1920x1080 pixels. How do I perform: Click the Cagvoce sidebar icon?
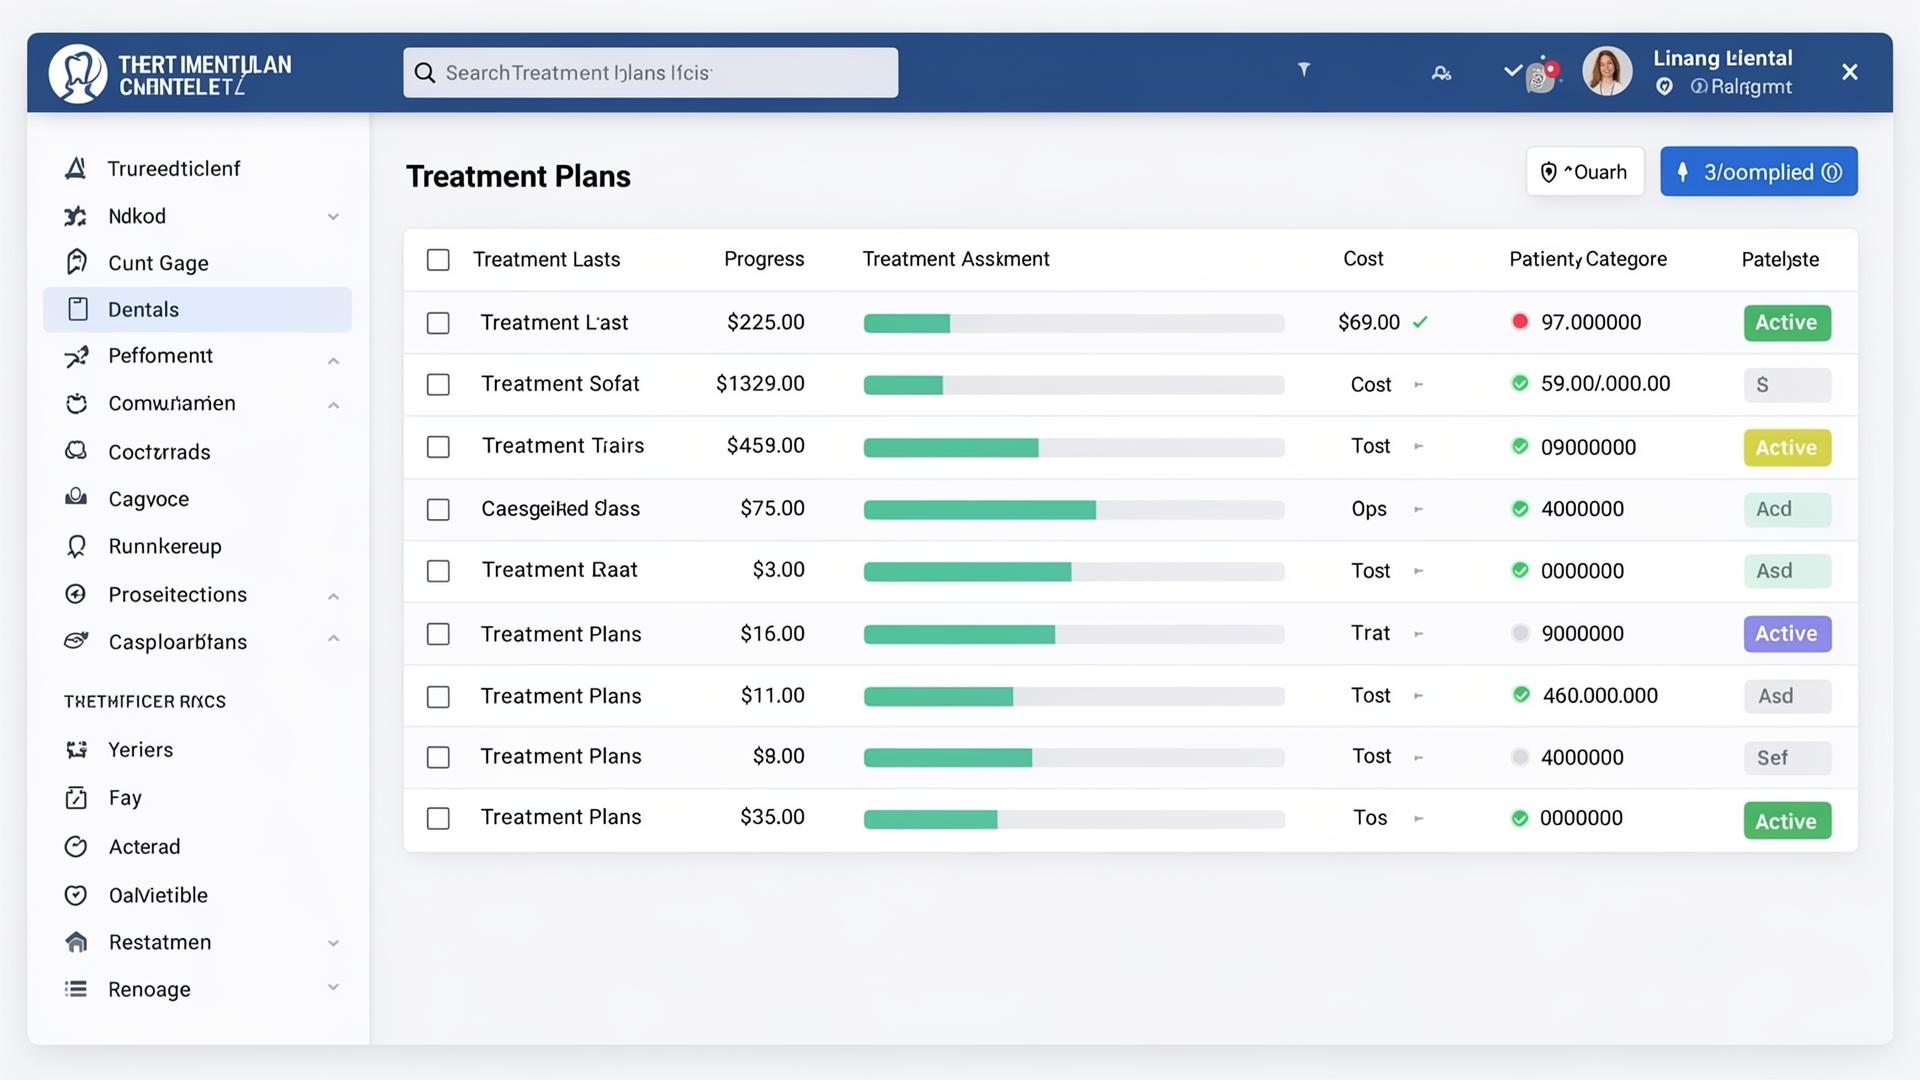point(76,498)
